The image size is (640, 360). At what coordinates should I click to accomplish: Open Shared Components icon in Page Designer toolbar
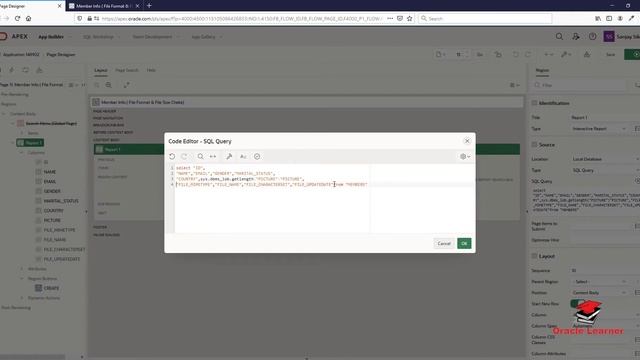[x=587, y=54]
